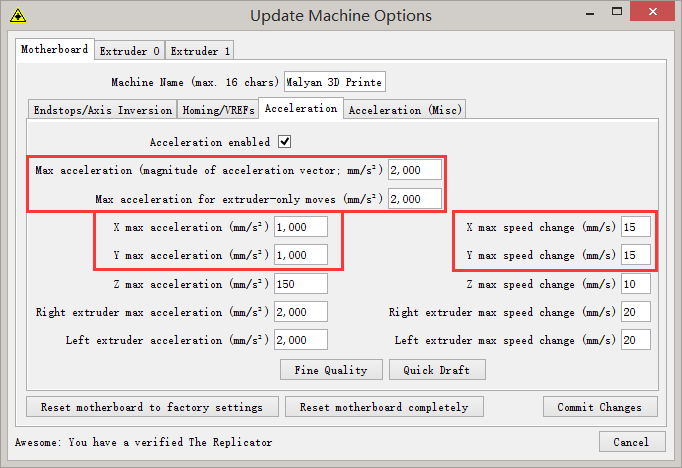
Task: Focus the X max acceleration field
Action: (300, 227)
